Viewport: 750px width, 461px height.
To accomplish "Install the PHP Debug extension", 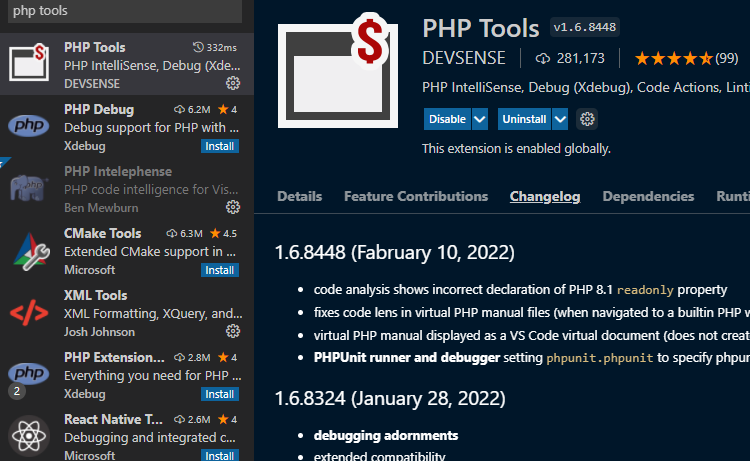I will pyautogui.click(x=220, y=146).
